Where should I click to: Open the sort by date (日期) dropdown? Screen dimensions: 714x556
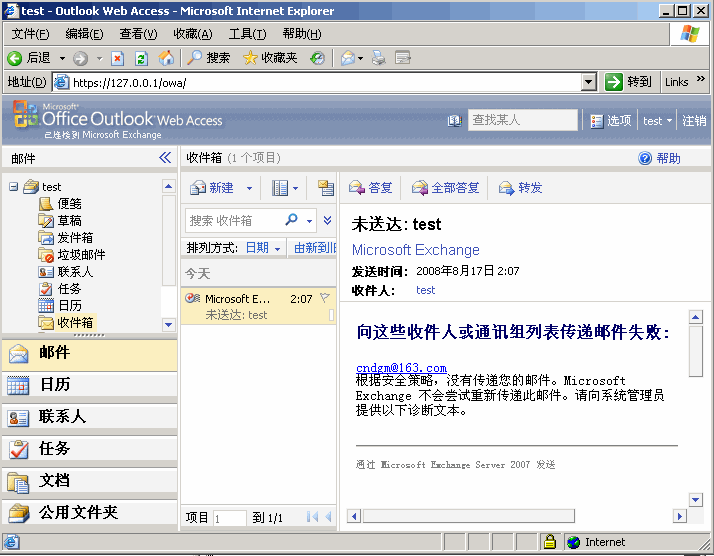point(263,248)
